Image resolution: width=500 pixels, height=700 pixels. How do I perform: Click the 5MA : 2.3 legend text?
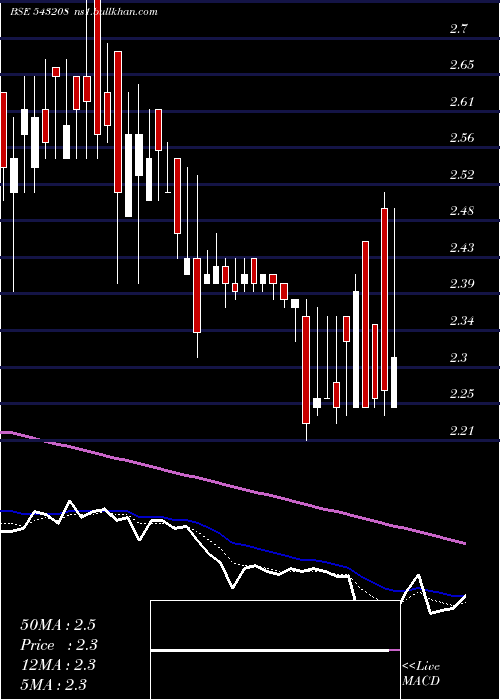pos(54,684)
